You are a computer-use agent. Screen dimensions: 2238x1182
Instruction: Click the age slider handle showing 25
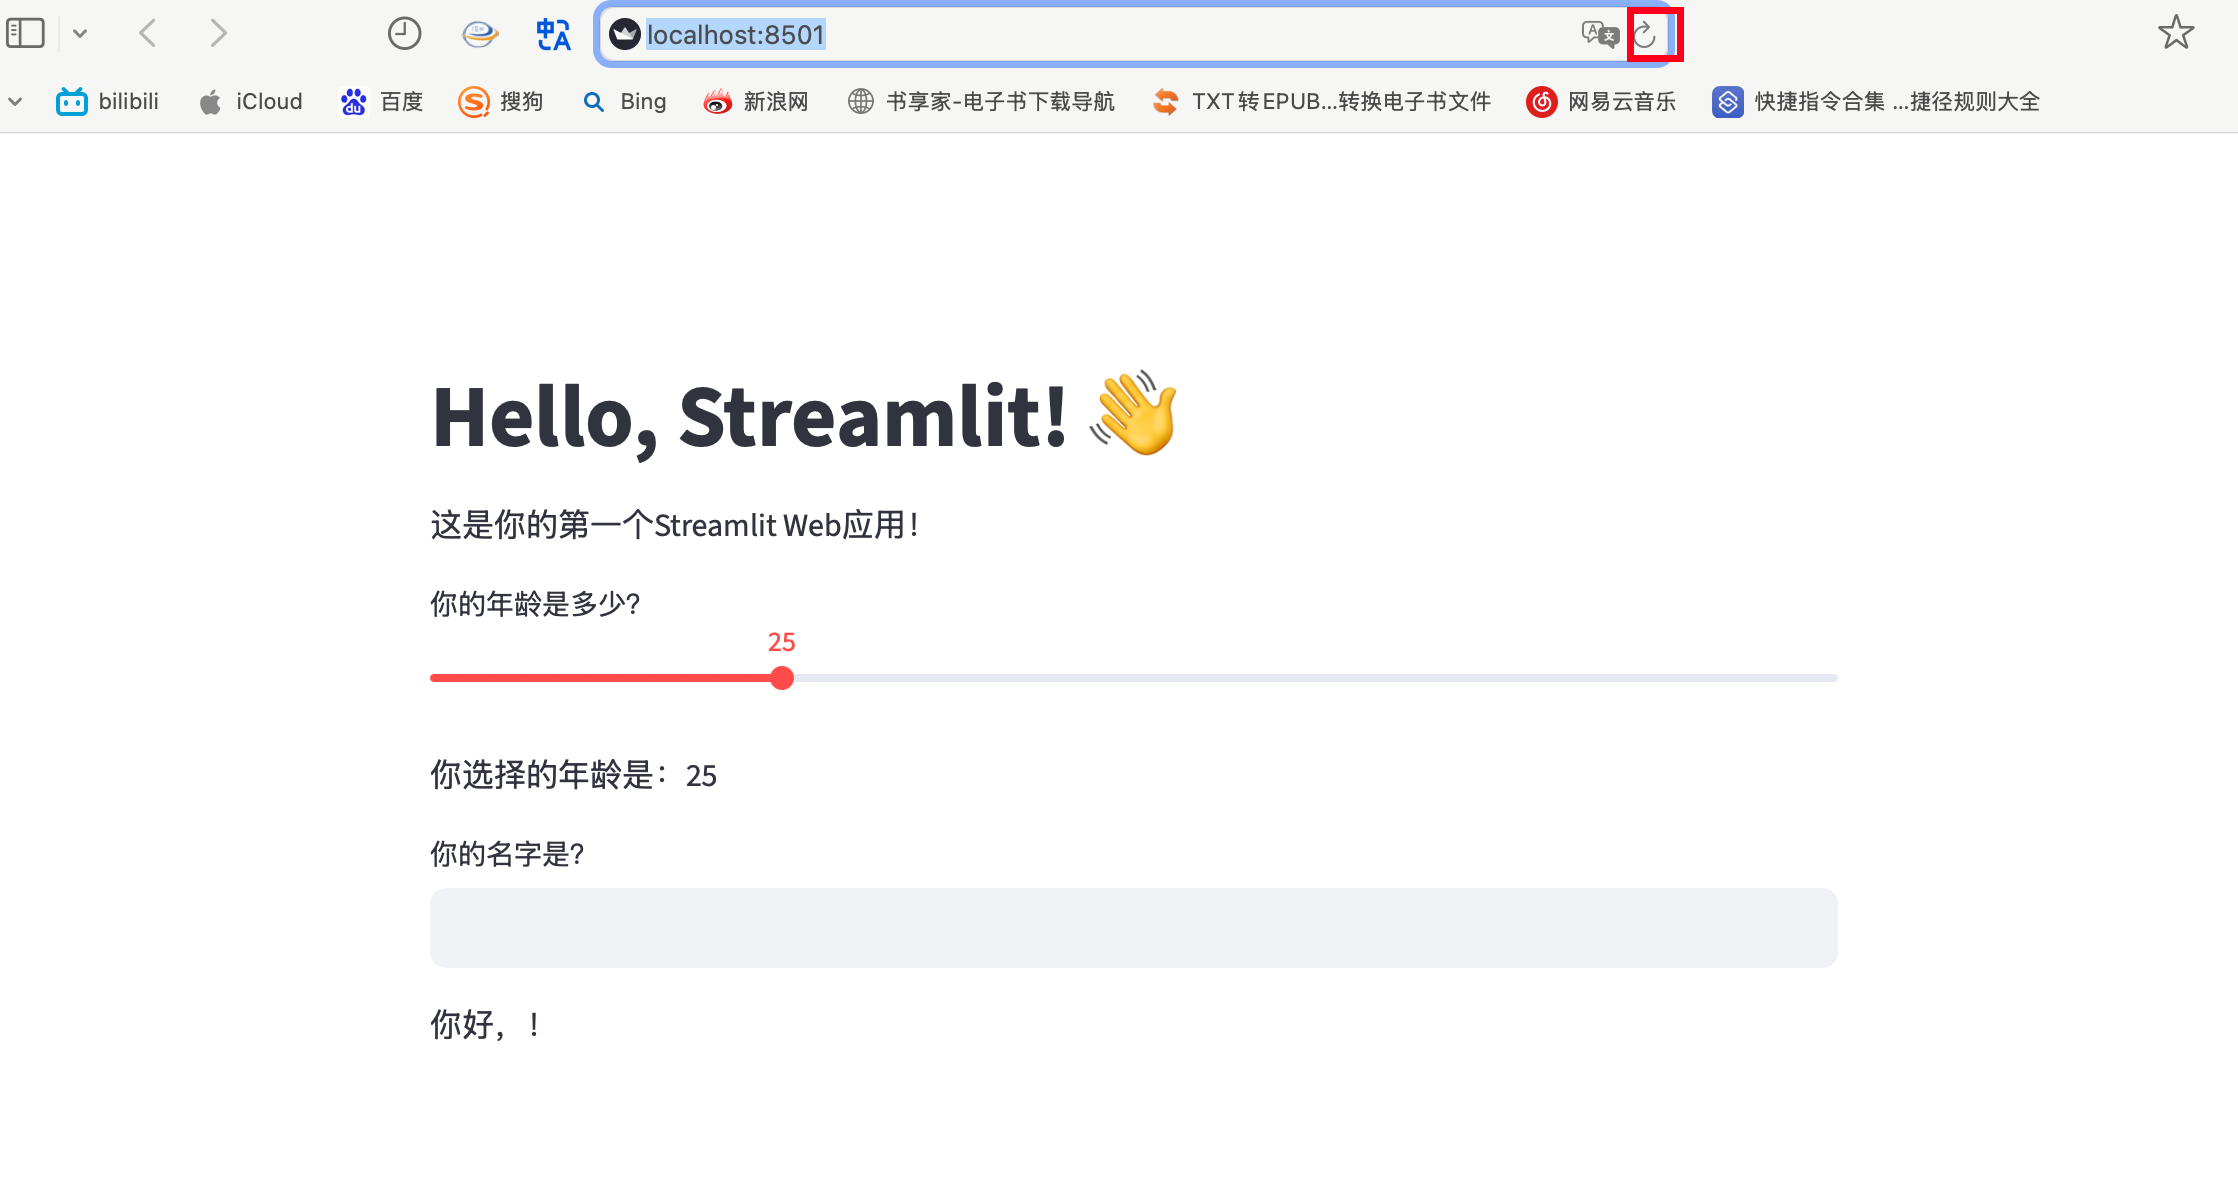pyautogui.click(x=782, y=678)
